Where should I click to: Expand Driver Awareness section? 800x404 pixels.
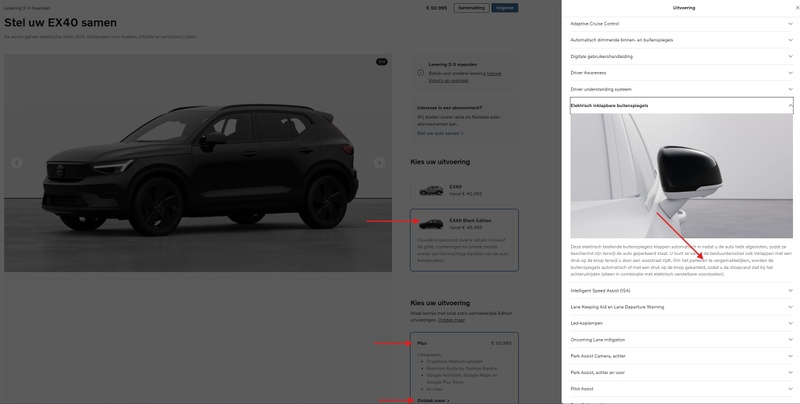coord(682,73)
